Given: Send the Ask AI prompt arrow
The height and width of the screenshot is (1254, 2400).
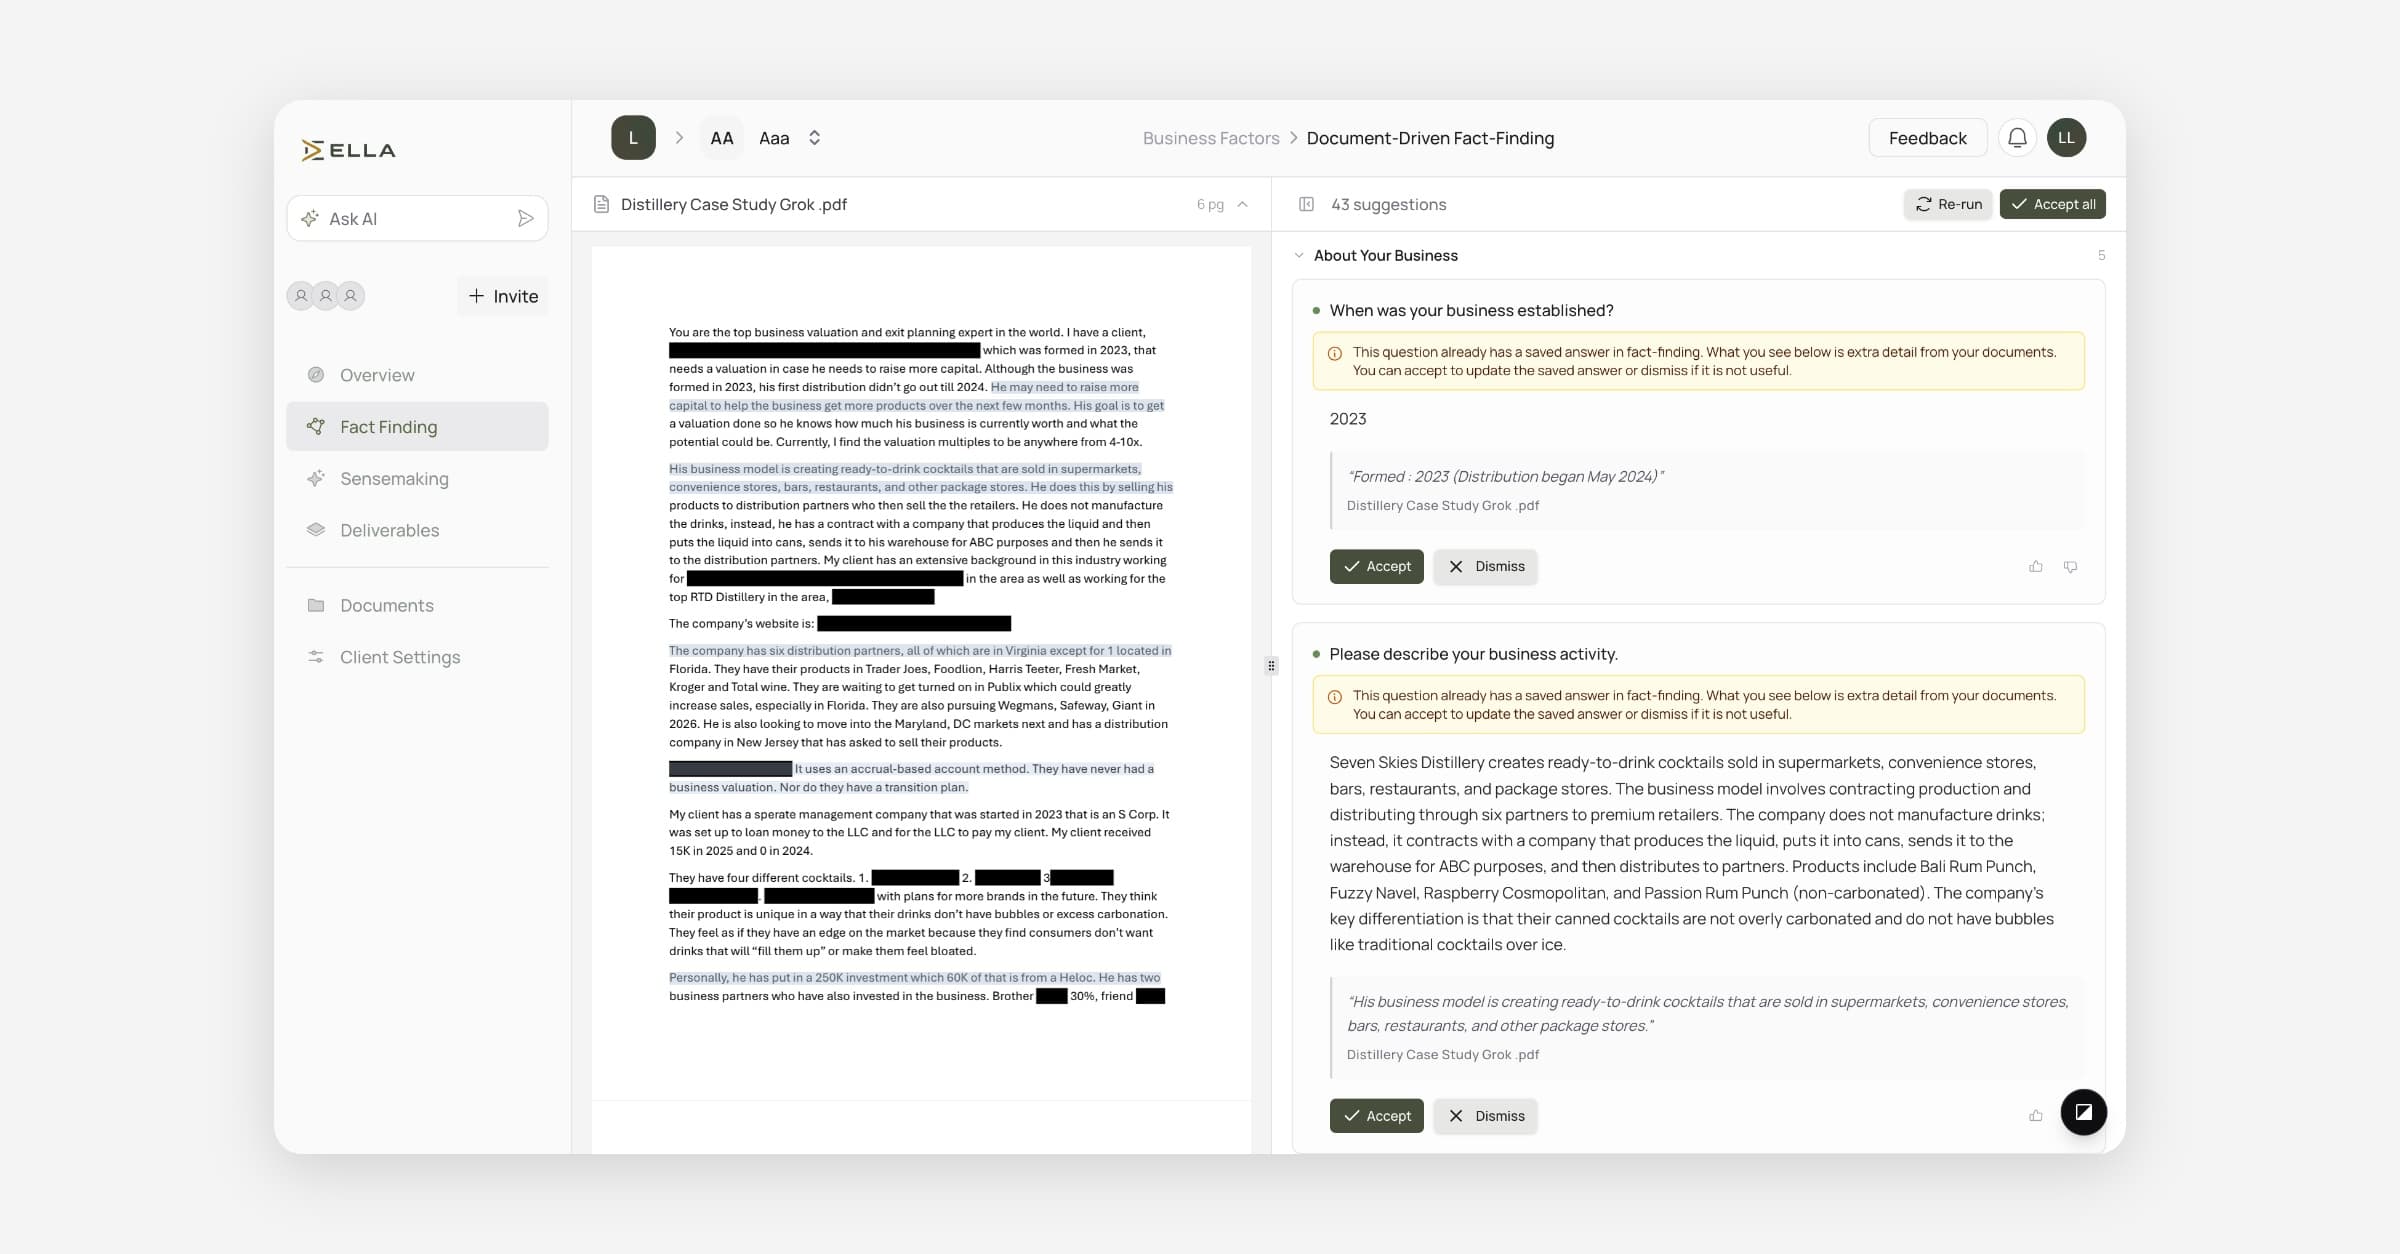Looking at the screenshot, I should click(525, 218).
